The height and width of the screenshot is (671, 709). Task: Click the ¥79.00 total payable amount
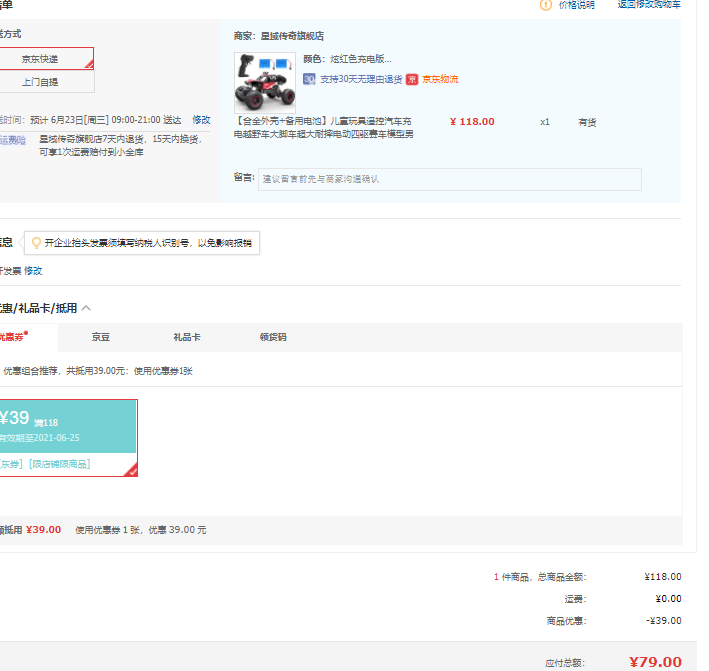coord(655,662)
